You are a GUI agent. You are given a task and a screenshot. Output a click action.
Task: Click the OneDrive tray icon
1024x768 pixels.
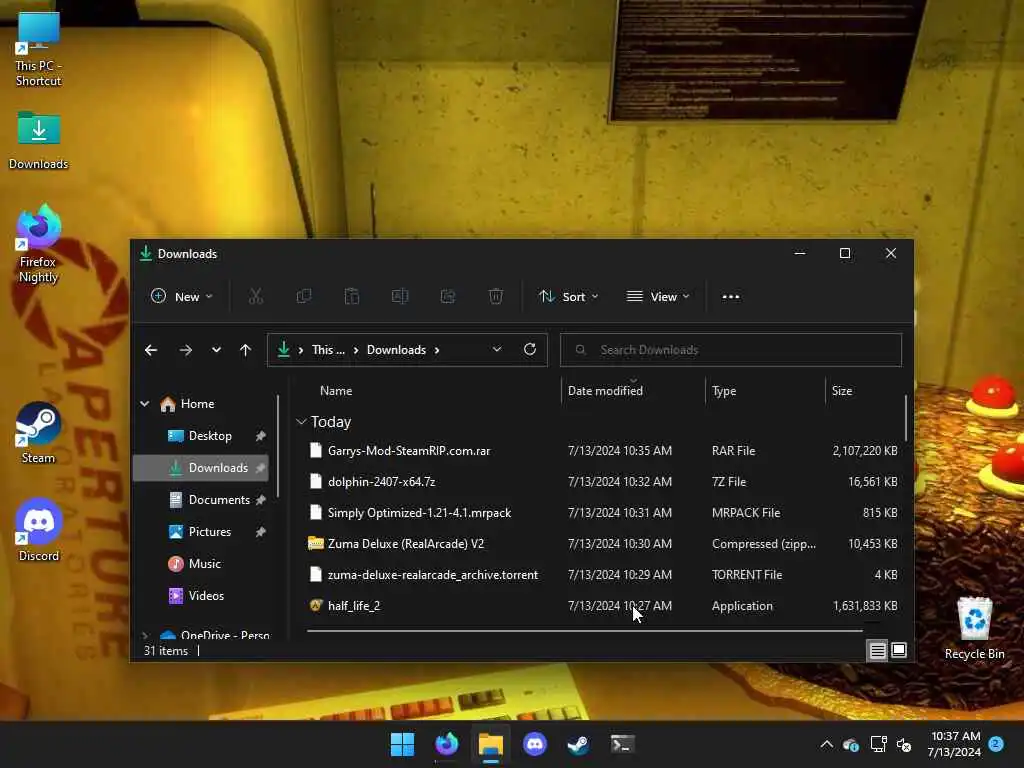[851, 744]
